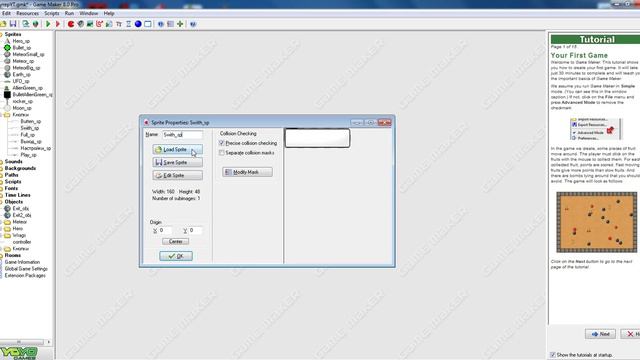Click the Center origin button
The image size is (640, 360).
pos(176,241)
